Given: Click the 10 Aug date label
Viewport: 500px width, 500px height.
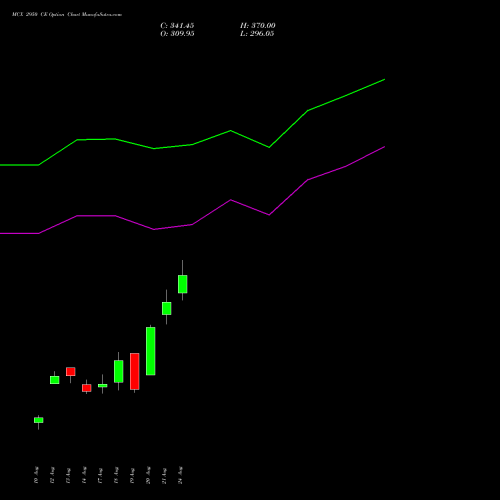Looking at the screenshot, I should coord(36,475).
